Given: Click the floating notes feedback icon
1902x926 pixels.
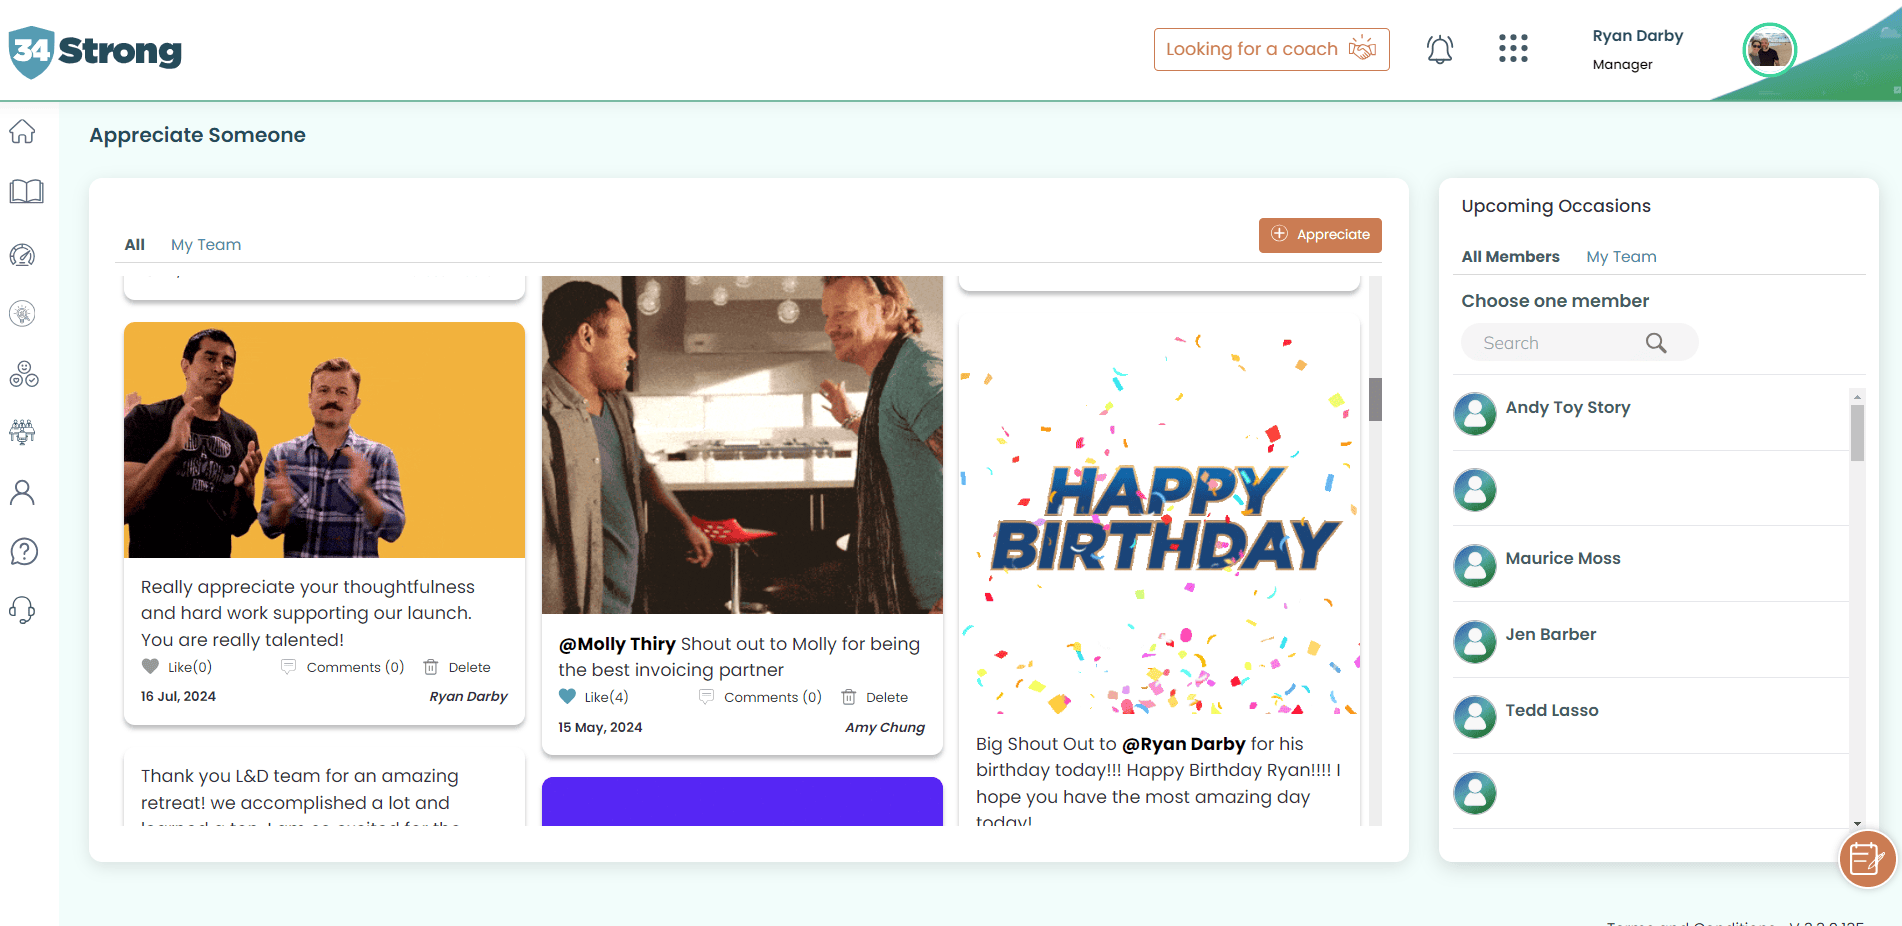Looking at the screenshot, I should tap(1867, 858).
